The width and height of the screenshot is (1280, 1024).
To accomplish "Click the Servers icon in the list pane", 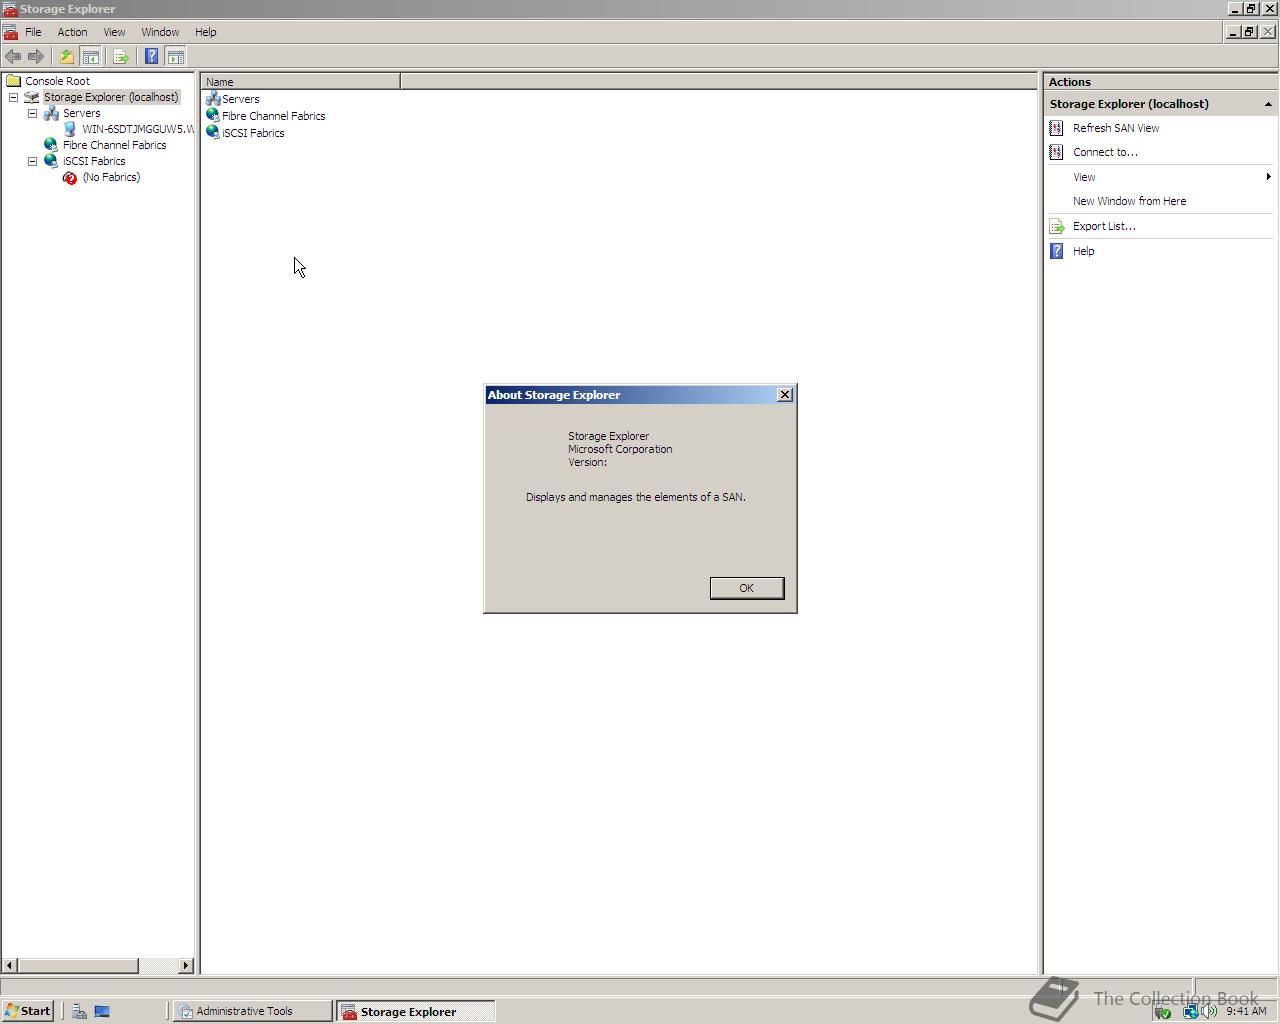I will point(212,99).
